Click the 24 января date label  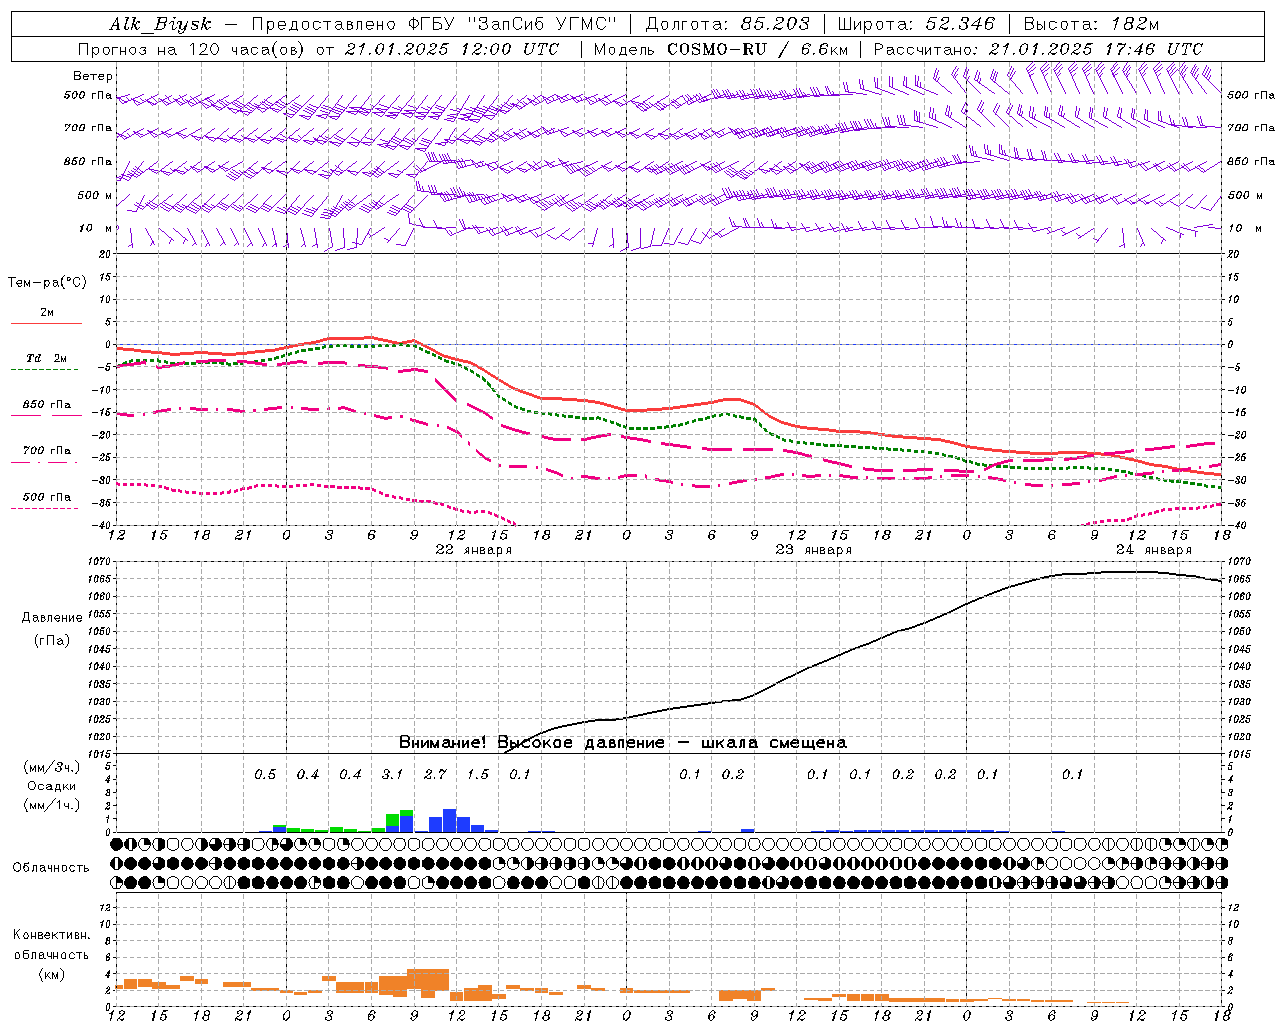(x=1153, y=549)
